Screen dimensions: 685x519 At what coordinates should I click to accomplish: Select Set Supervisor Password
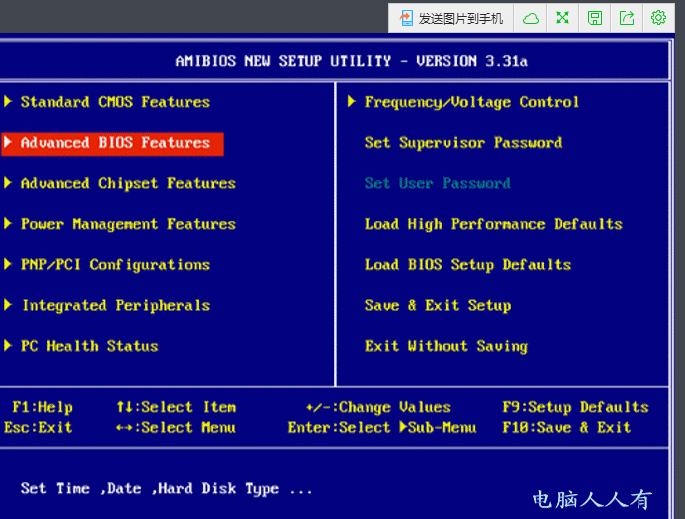(464, 143)
